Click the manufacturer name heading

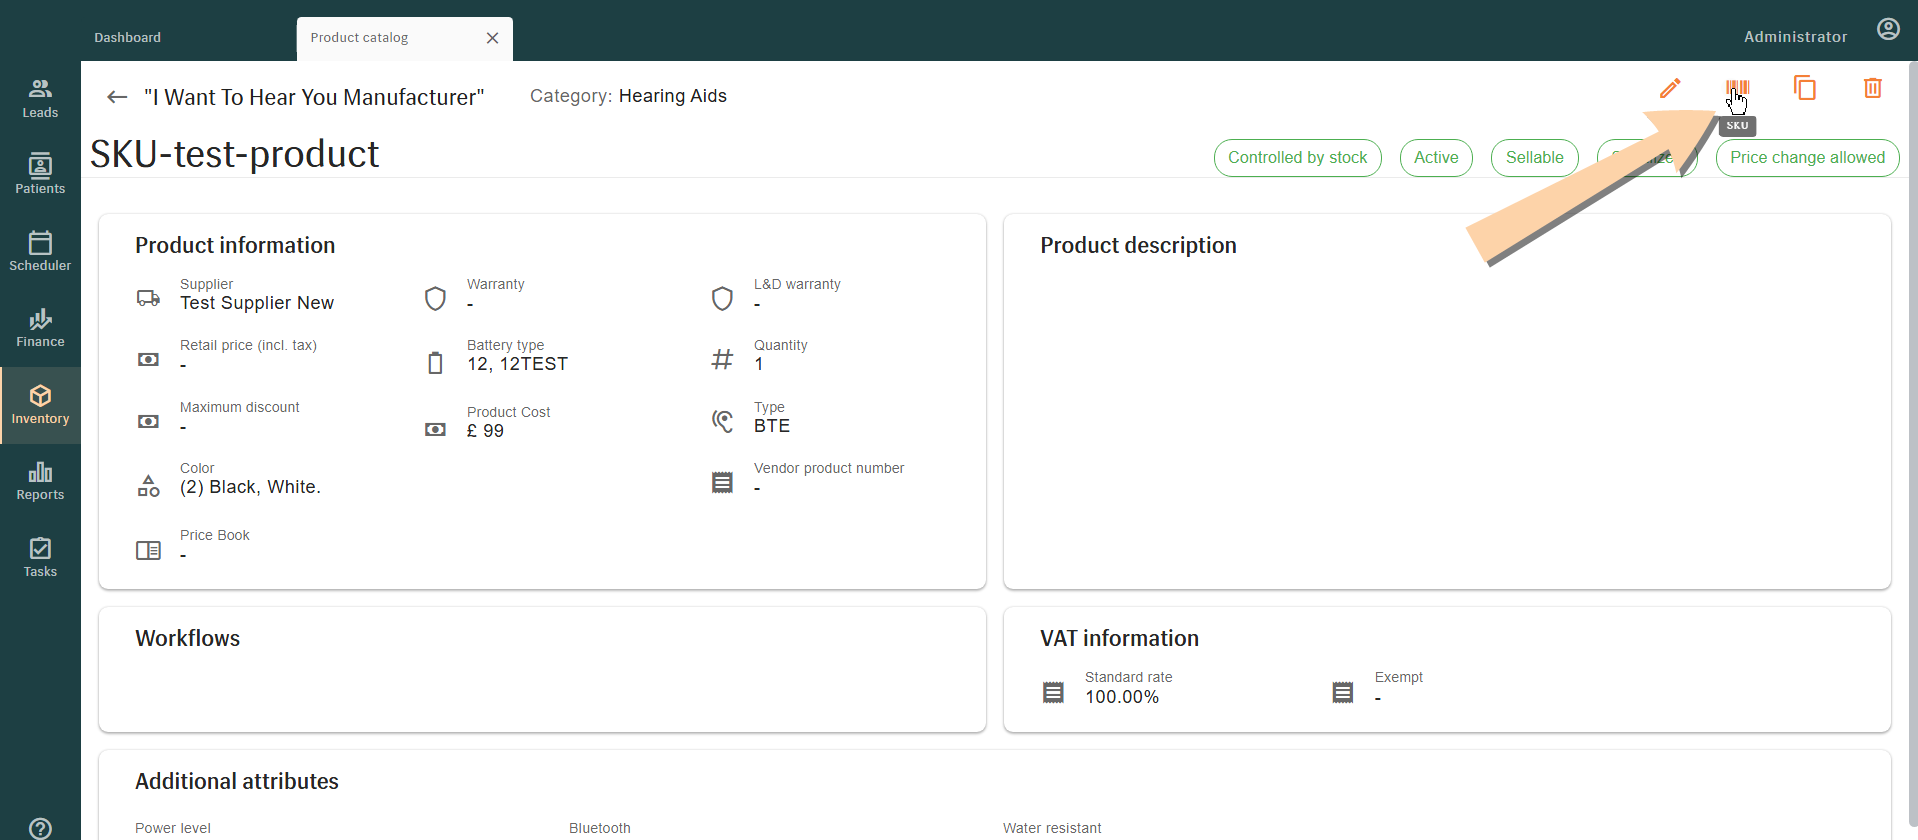pyautogui.click(x=314, y=97)
